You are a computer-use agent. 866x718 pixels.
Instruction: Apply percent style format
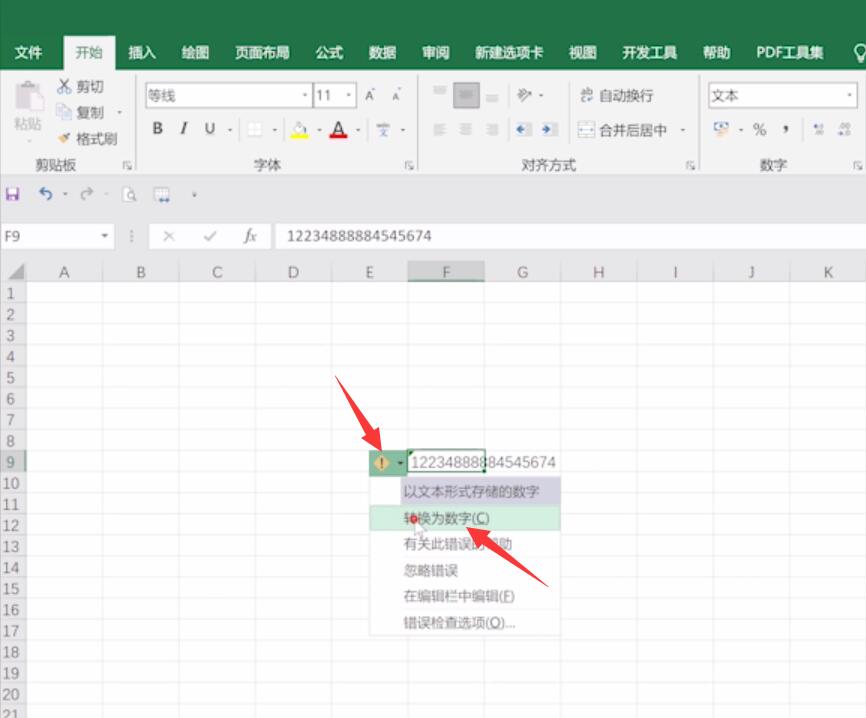[x=760, y=130]
